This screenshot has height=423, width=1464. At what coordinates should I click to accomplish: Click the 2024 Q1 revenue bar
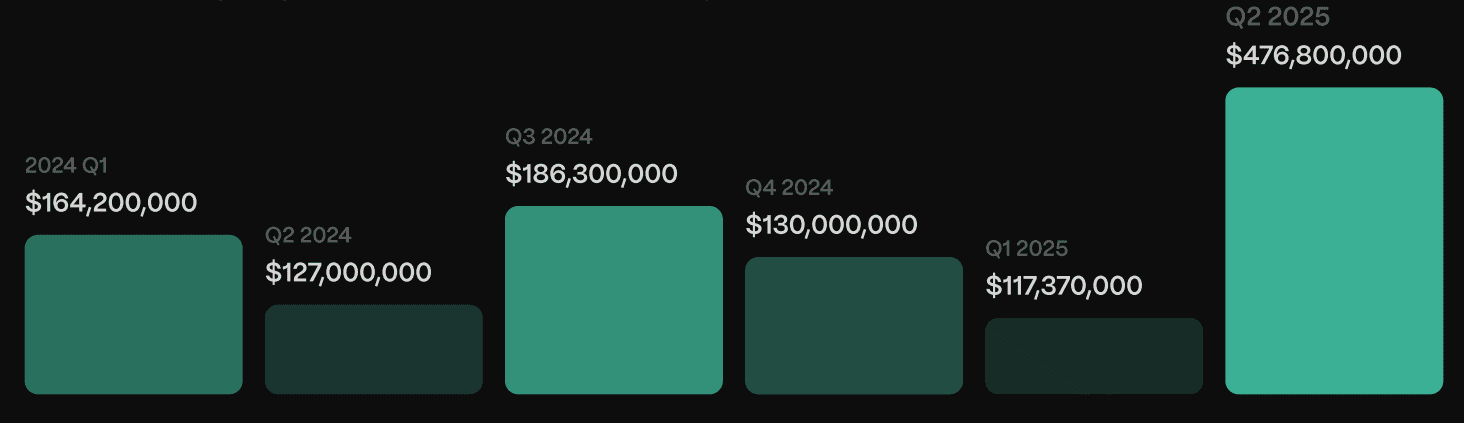click(x=133, y=314)
